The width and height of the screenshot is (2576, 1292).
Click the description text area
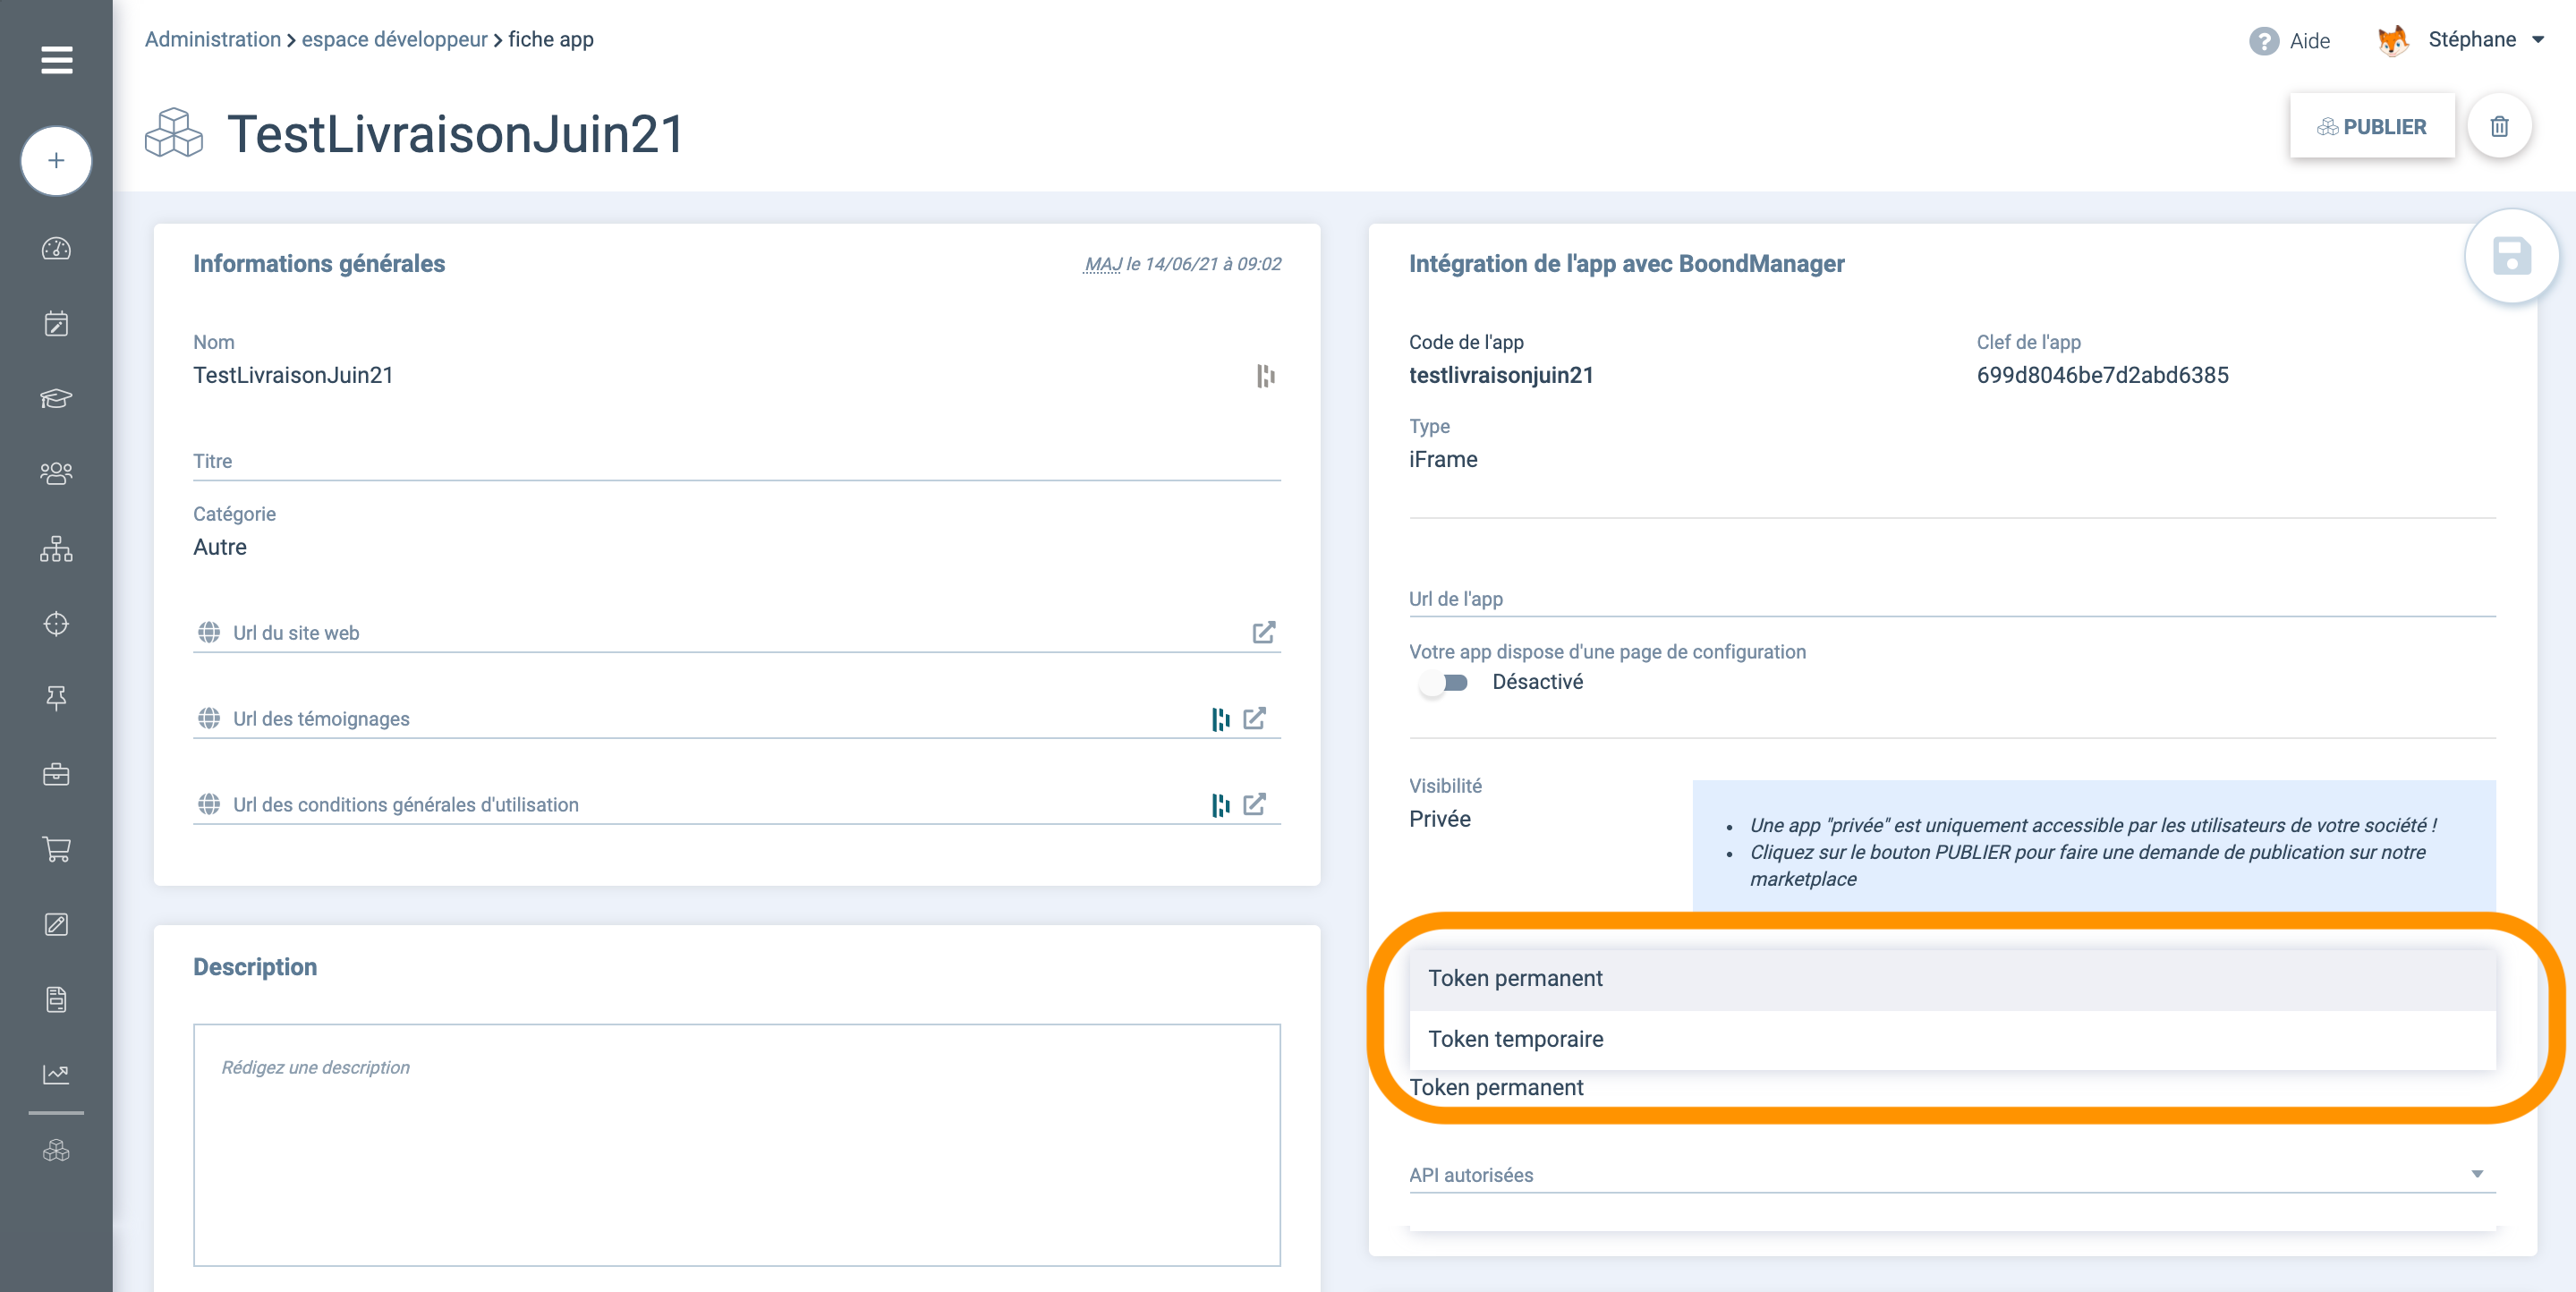coord(736,1144)
